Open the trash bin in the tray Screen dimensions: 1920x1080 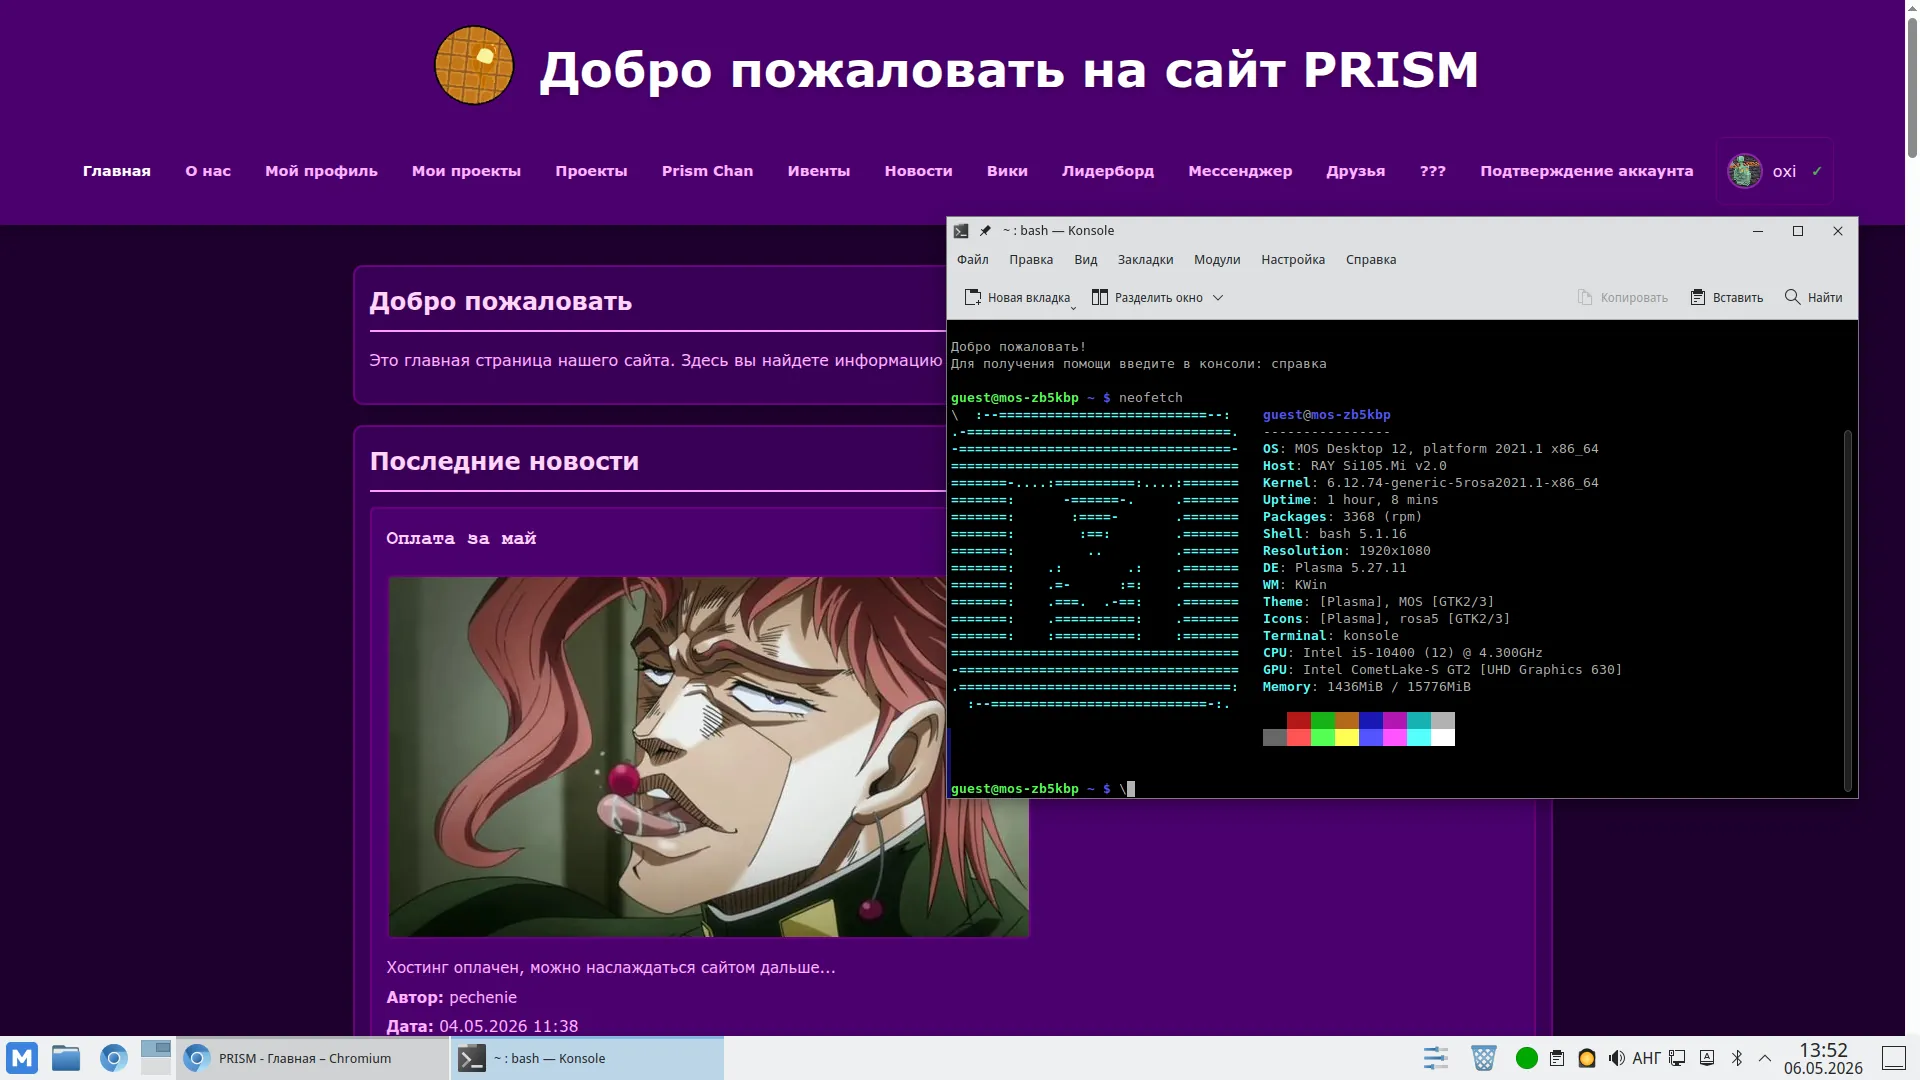[1483, 1058]
